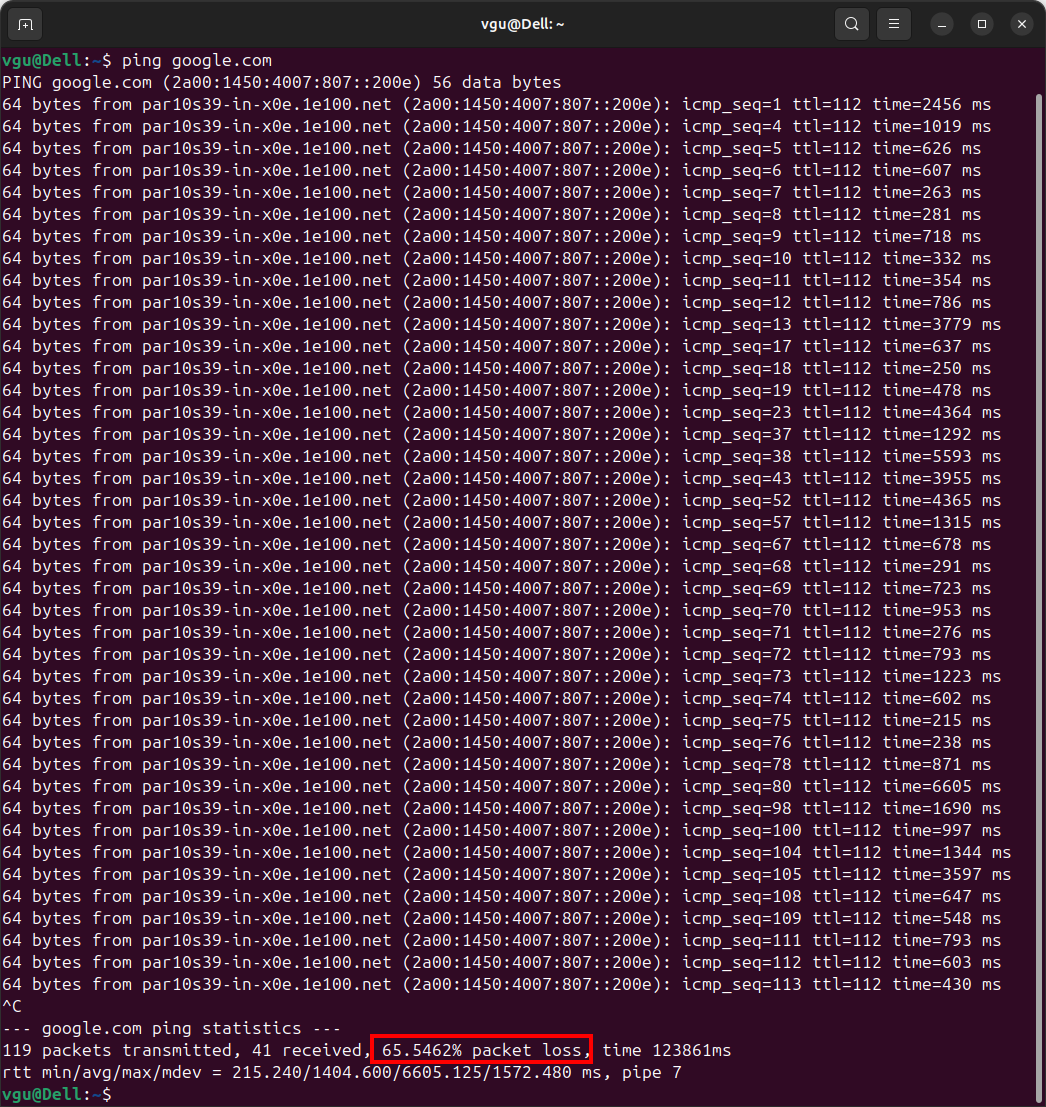This screenshot has height=1107, width=1046.
Task: Click the line with icmp_seq=23 time=4364 ms
Action: [501, 412]
